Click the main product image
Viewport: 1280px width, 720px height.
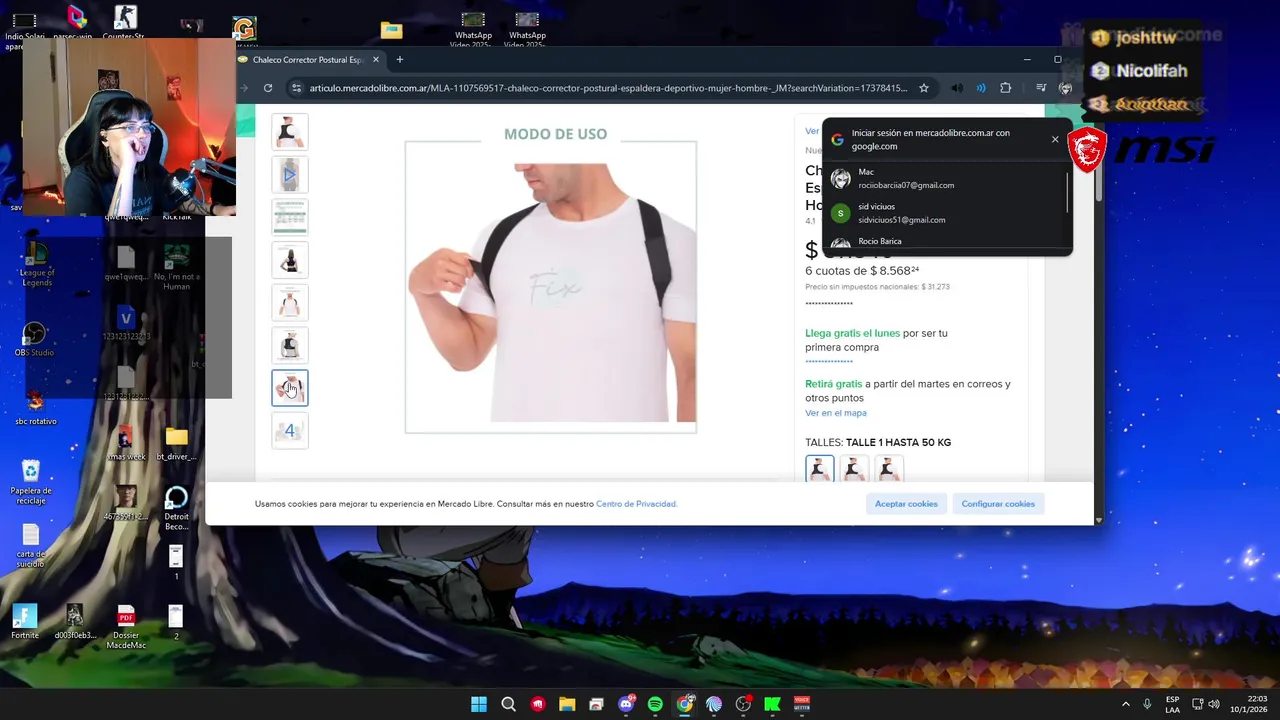pos(551,287)
